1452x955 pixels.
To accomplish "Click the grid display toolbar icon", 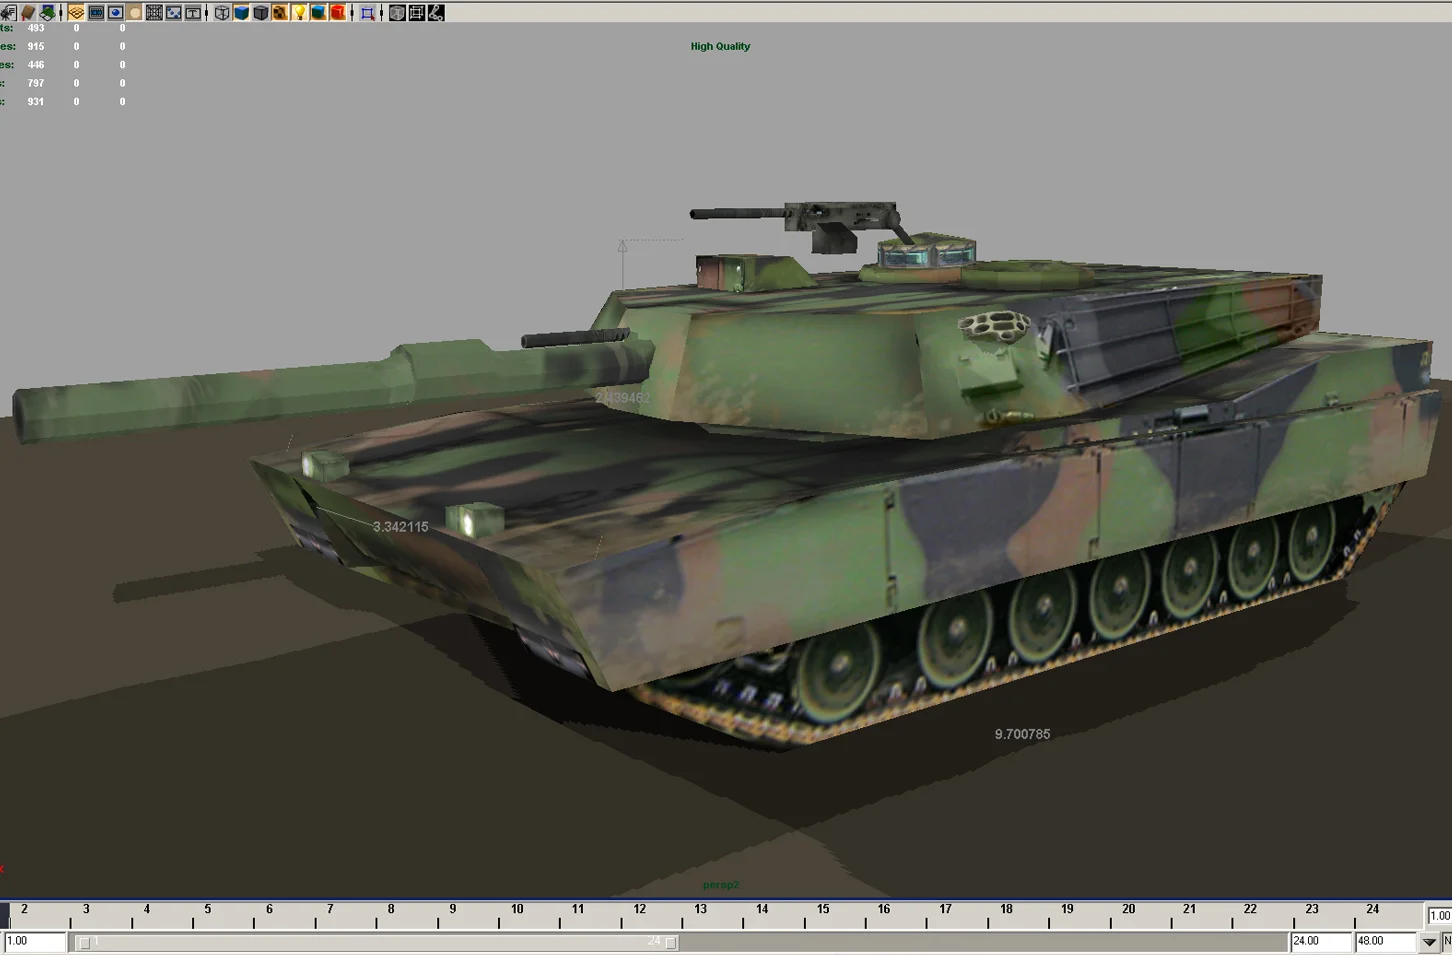I will point(152,12).
